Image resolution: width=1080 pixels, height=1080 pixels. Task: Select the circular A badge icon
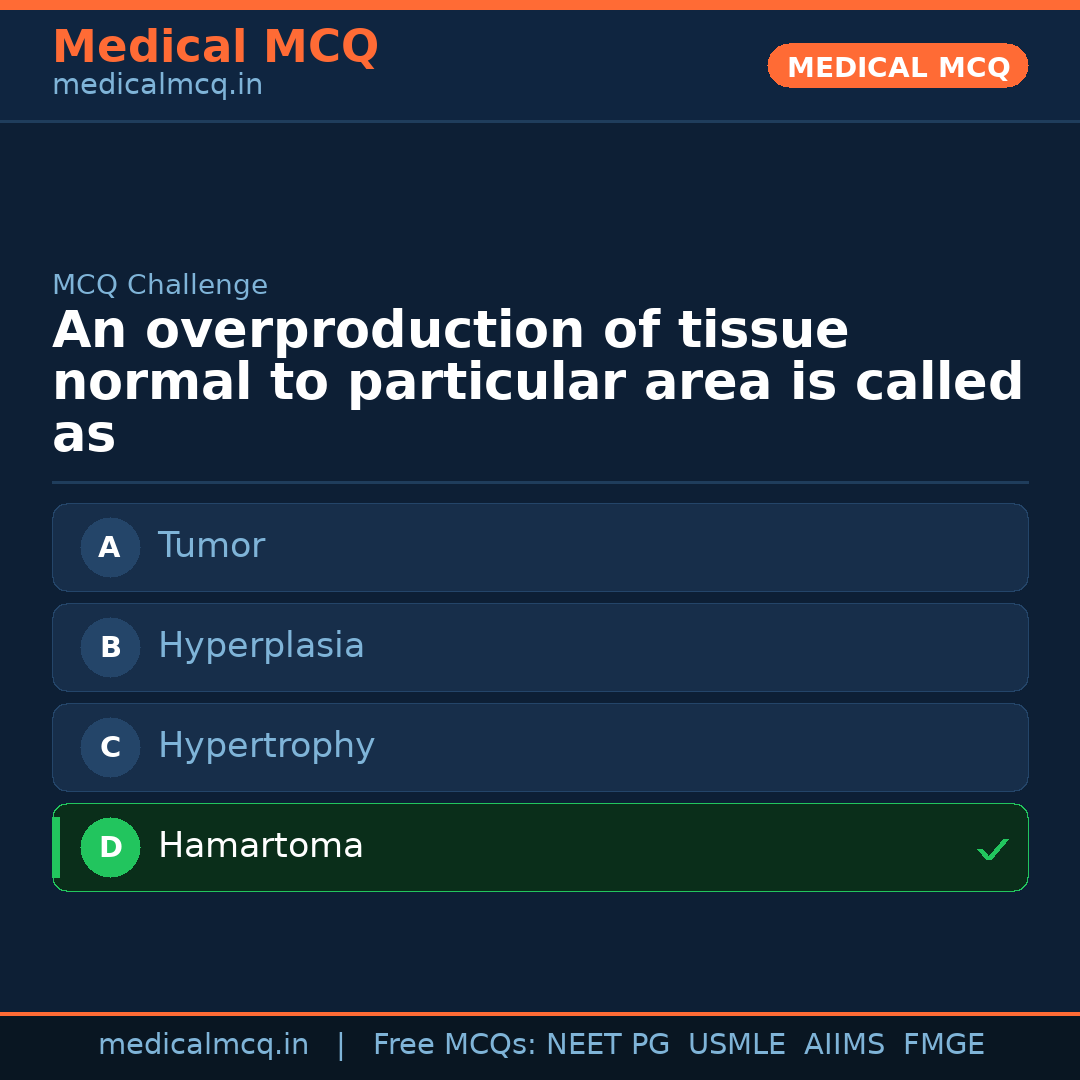[110, 547]
